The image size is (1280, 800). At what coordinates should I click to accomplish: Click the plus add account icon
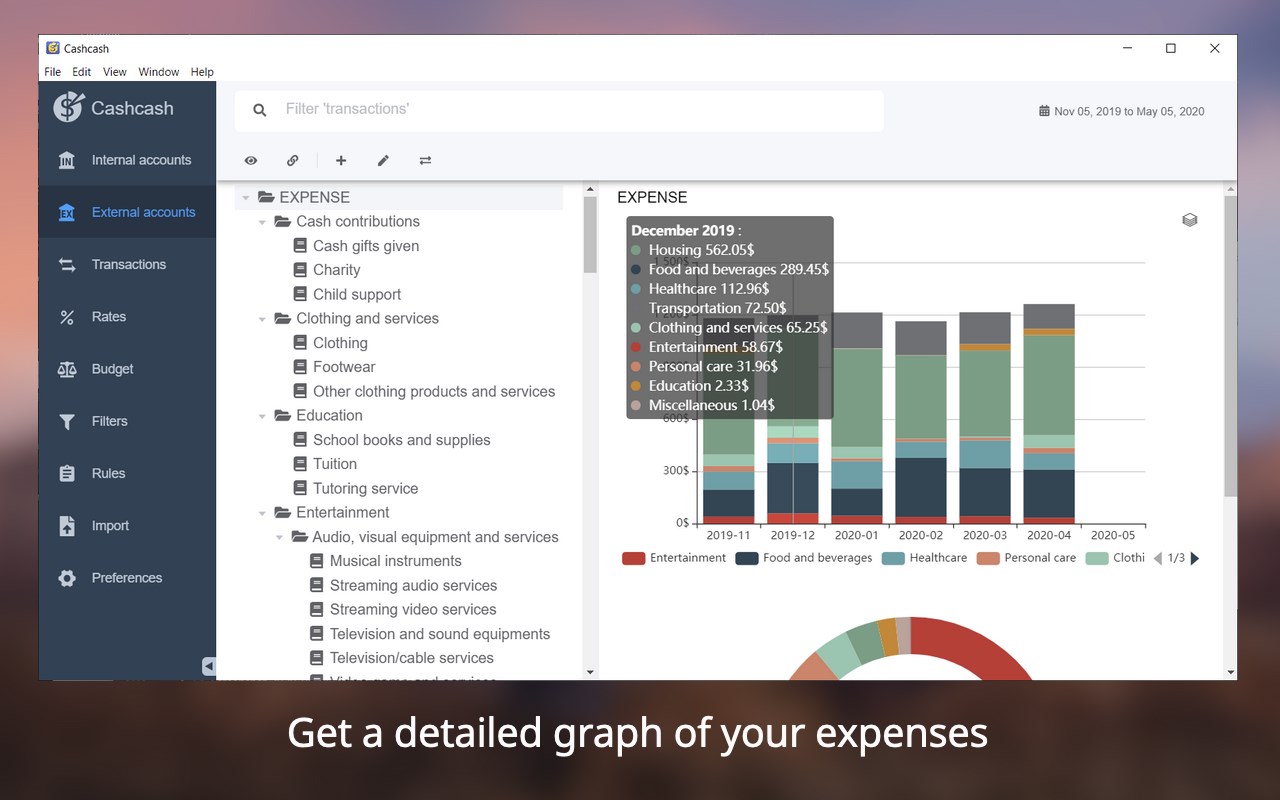pos(341,160)
